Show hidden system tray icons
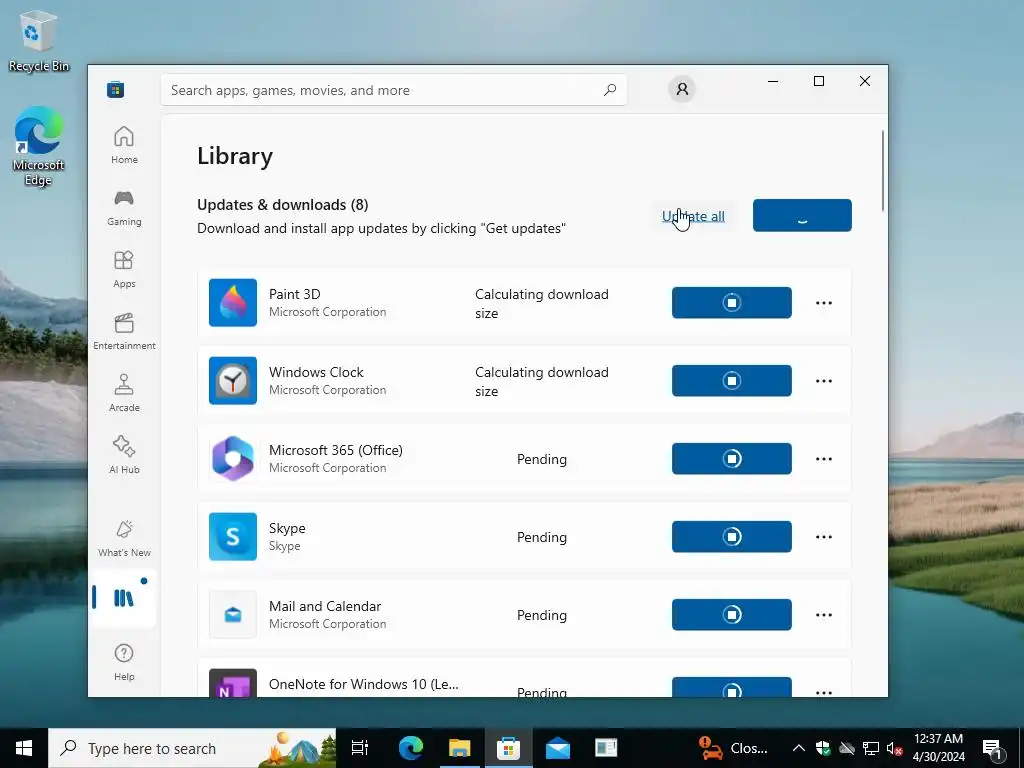This screenshot has width=1024, height=768. [x=799, y=748]
